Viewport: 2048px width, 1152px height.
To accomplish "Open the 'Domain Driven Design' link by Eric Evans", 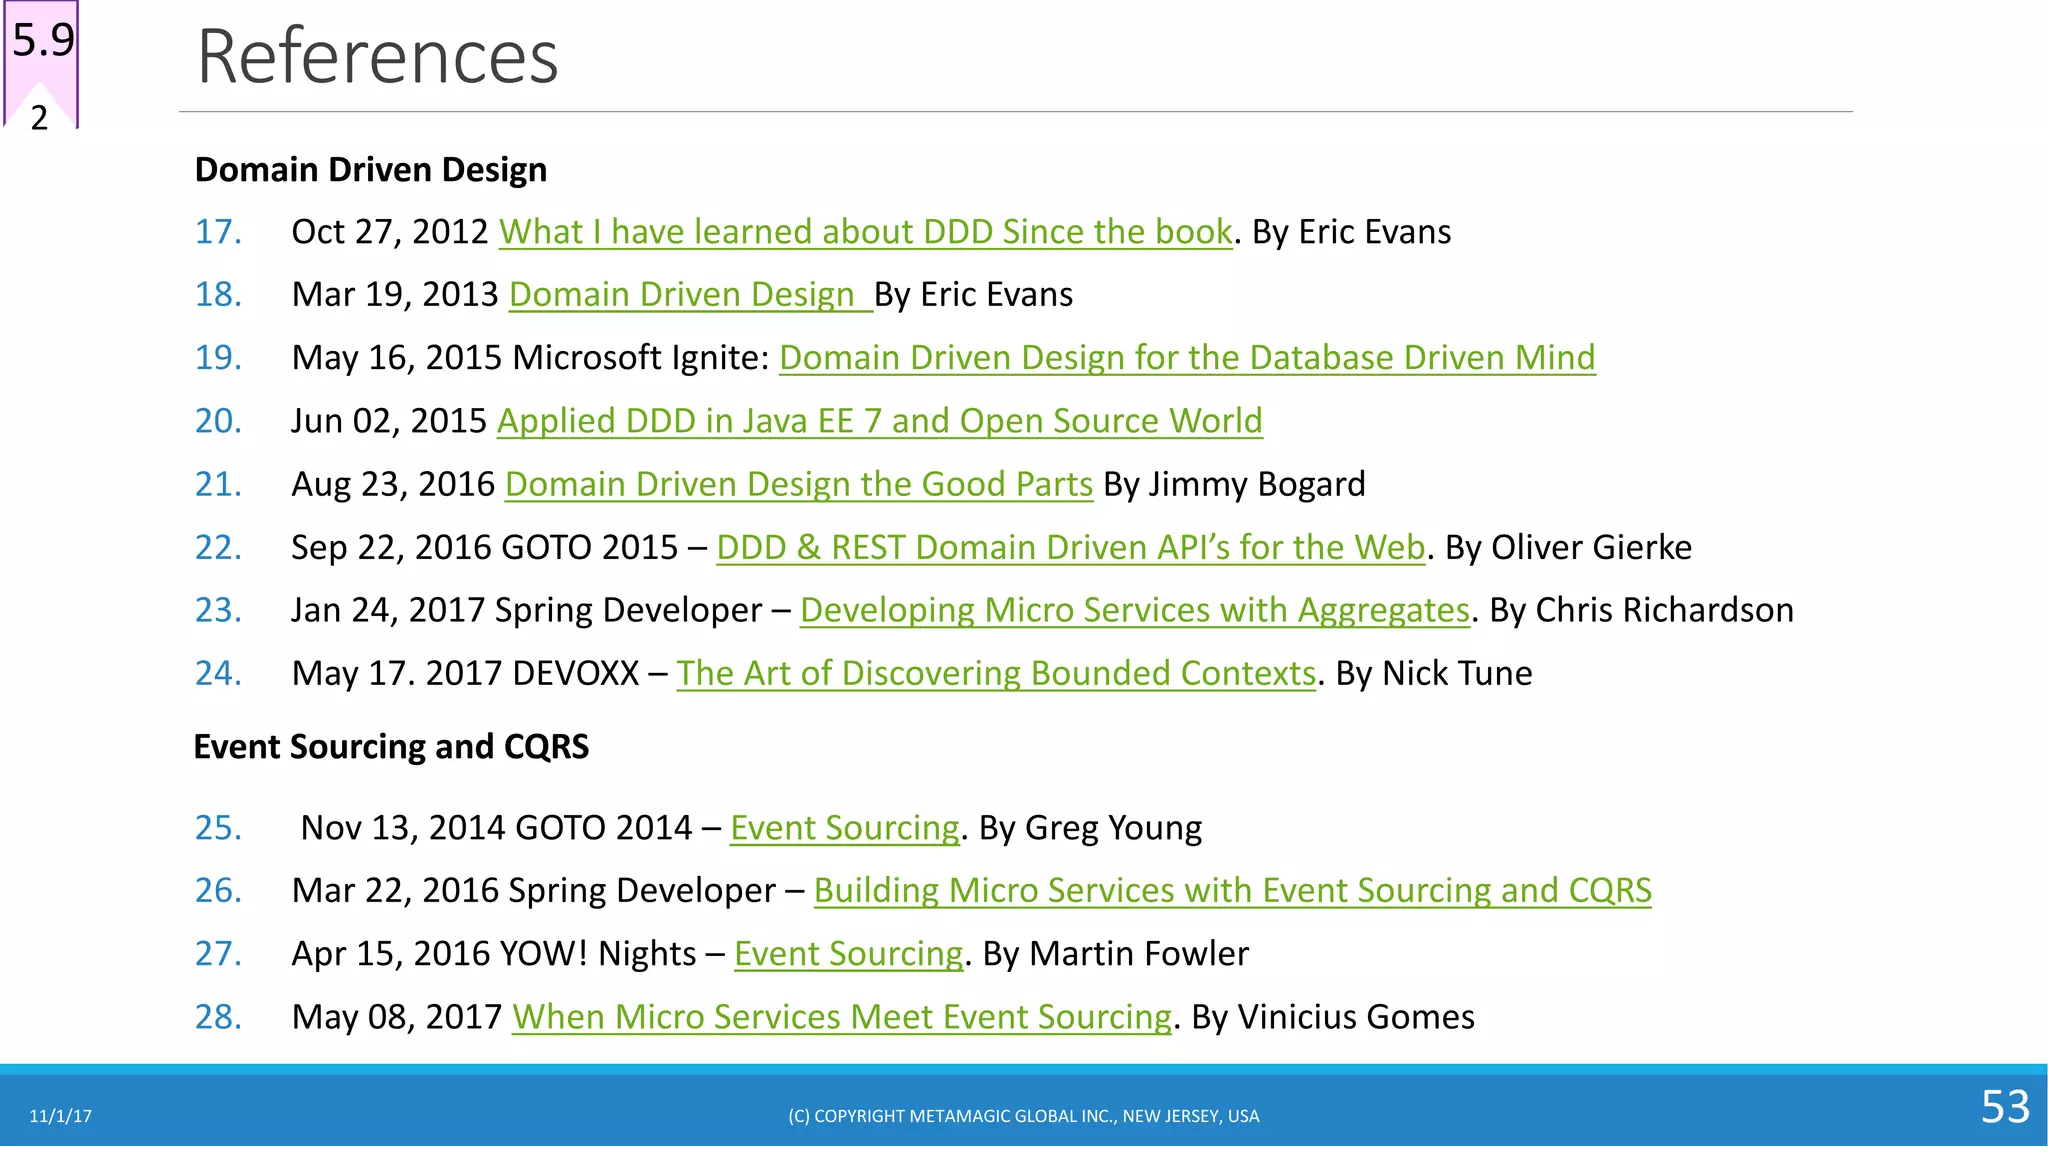I will pyautogui.click(x=691, y=295).
